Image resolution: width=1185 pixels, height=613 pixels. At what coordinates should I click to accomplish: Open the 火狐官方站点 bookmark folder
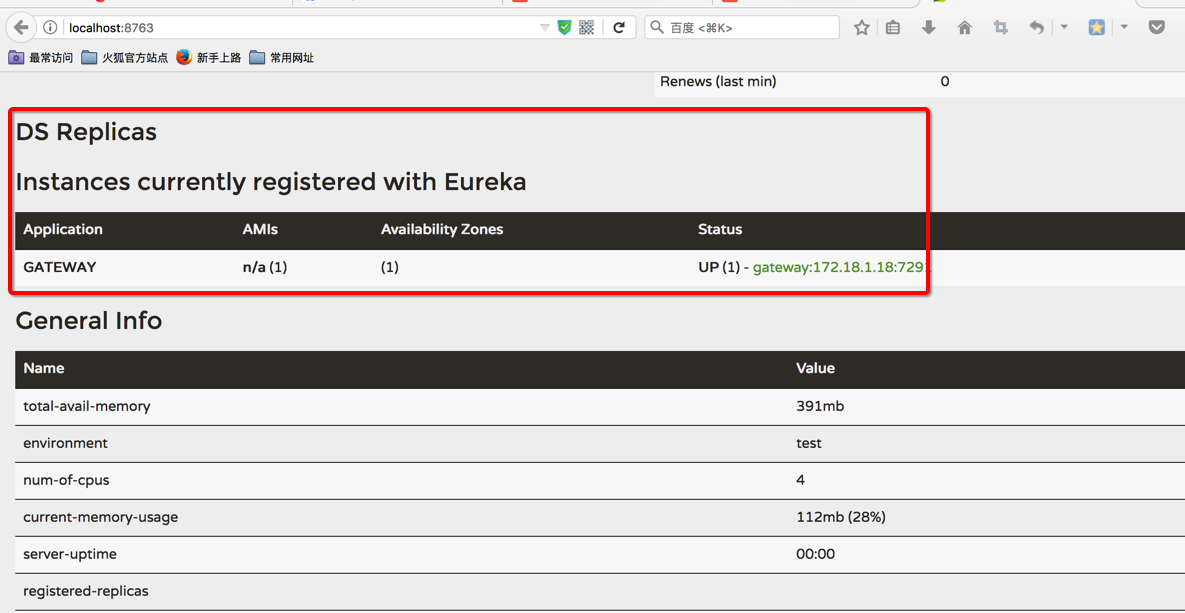(124, 58)
